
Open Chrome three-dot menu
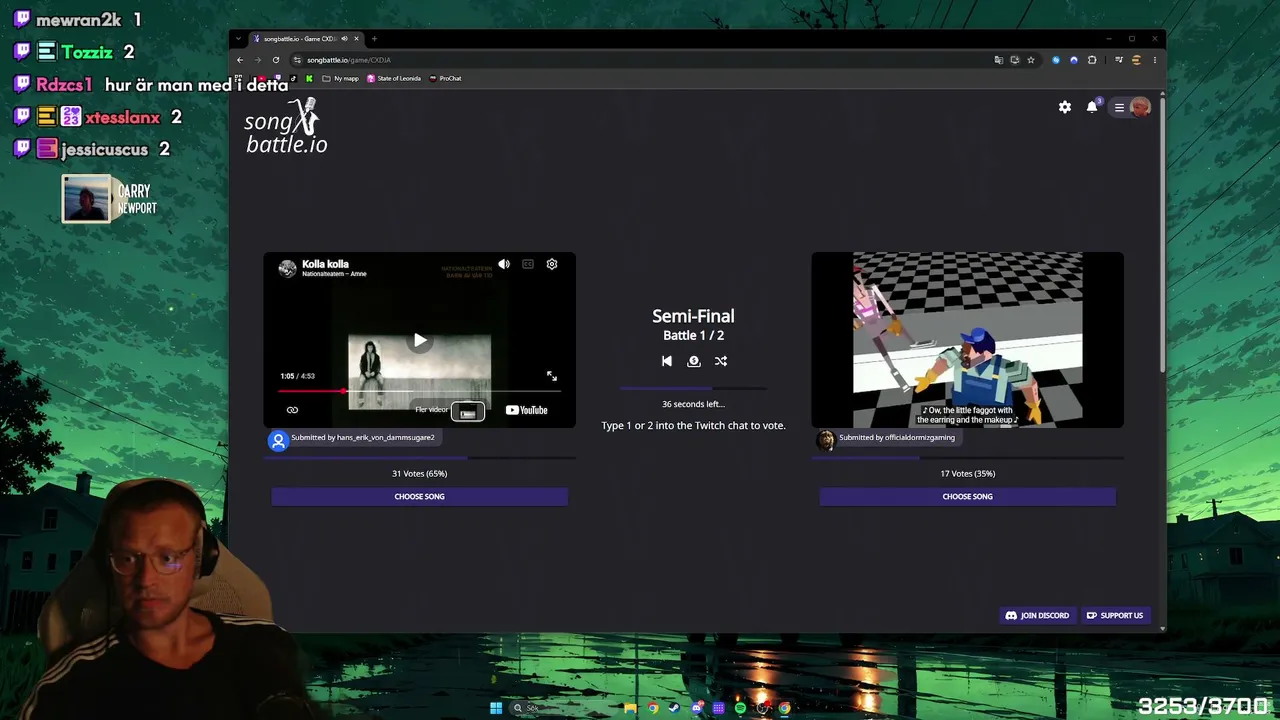coord(1154,60)
